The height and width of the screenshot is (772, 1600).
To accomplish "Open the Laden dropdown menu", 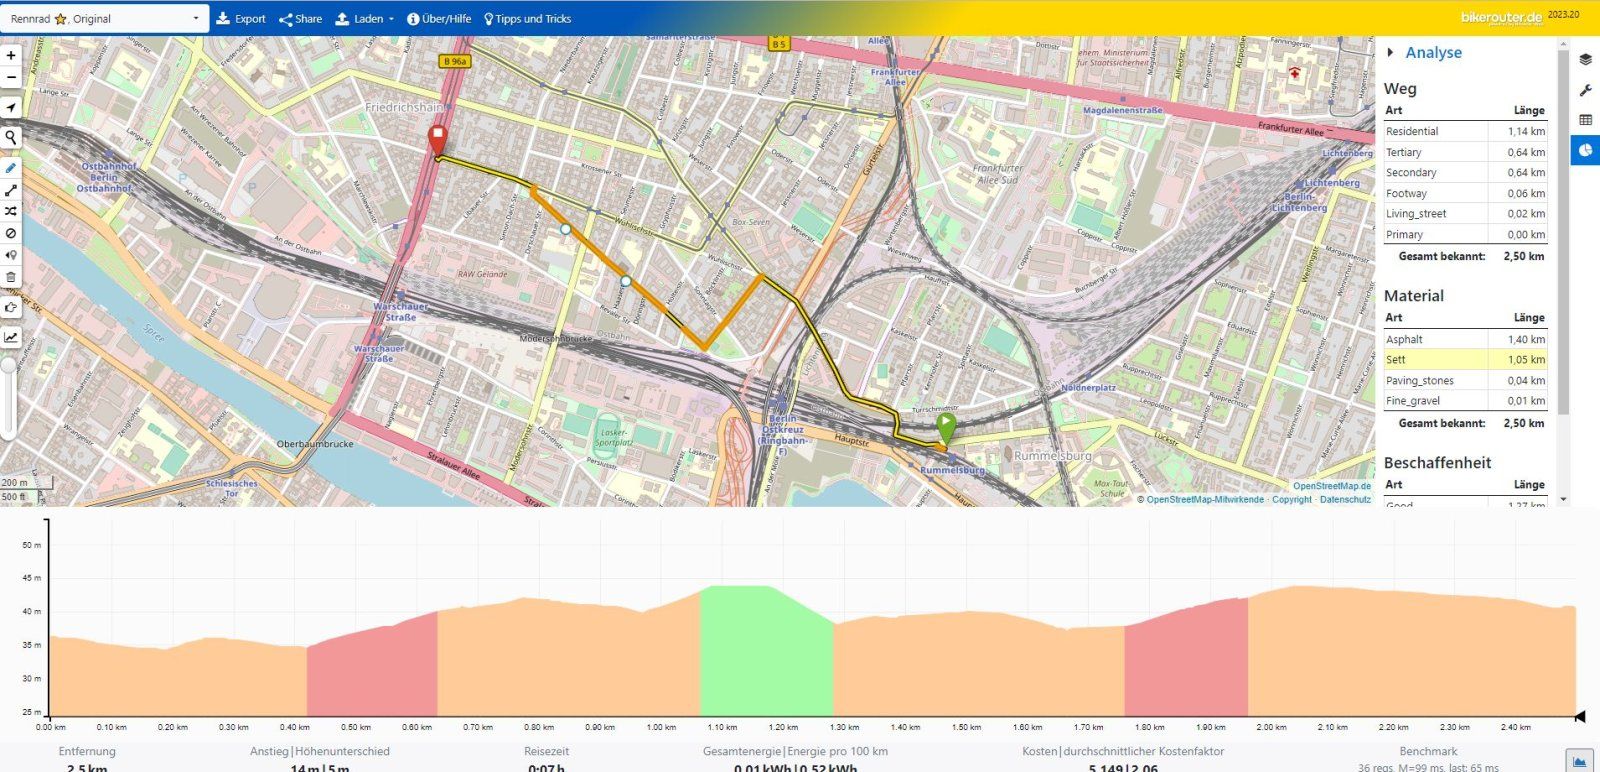I will [365, 19].
